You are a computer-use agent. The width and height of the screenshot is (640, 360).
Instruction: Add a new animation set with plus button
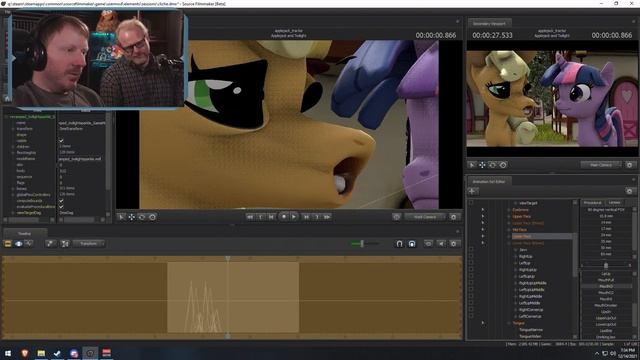[x=473, y=191]
